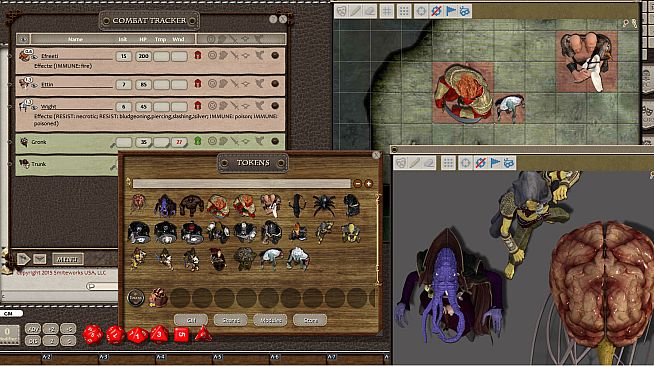Expand all targeting sections from the tracker header

pos(211,39)
